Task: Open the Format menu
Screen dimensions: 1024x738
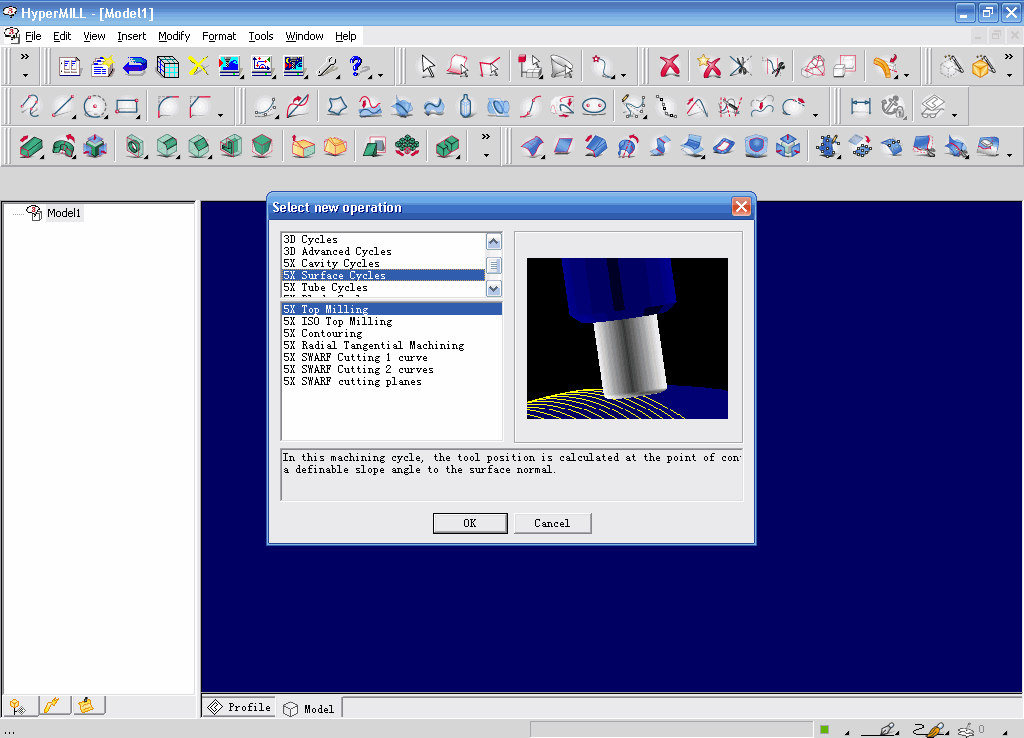Action: point(219,36)
